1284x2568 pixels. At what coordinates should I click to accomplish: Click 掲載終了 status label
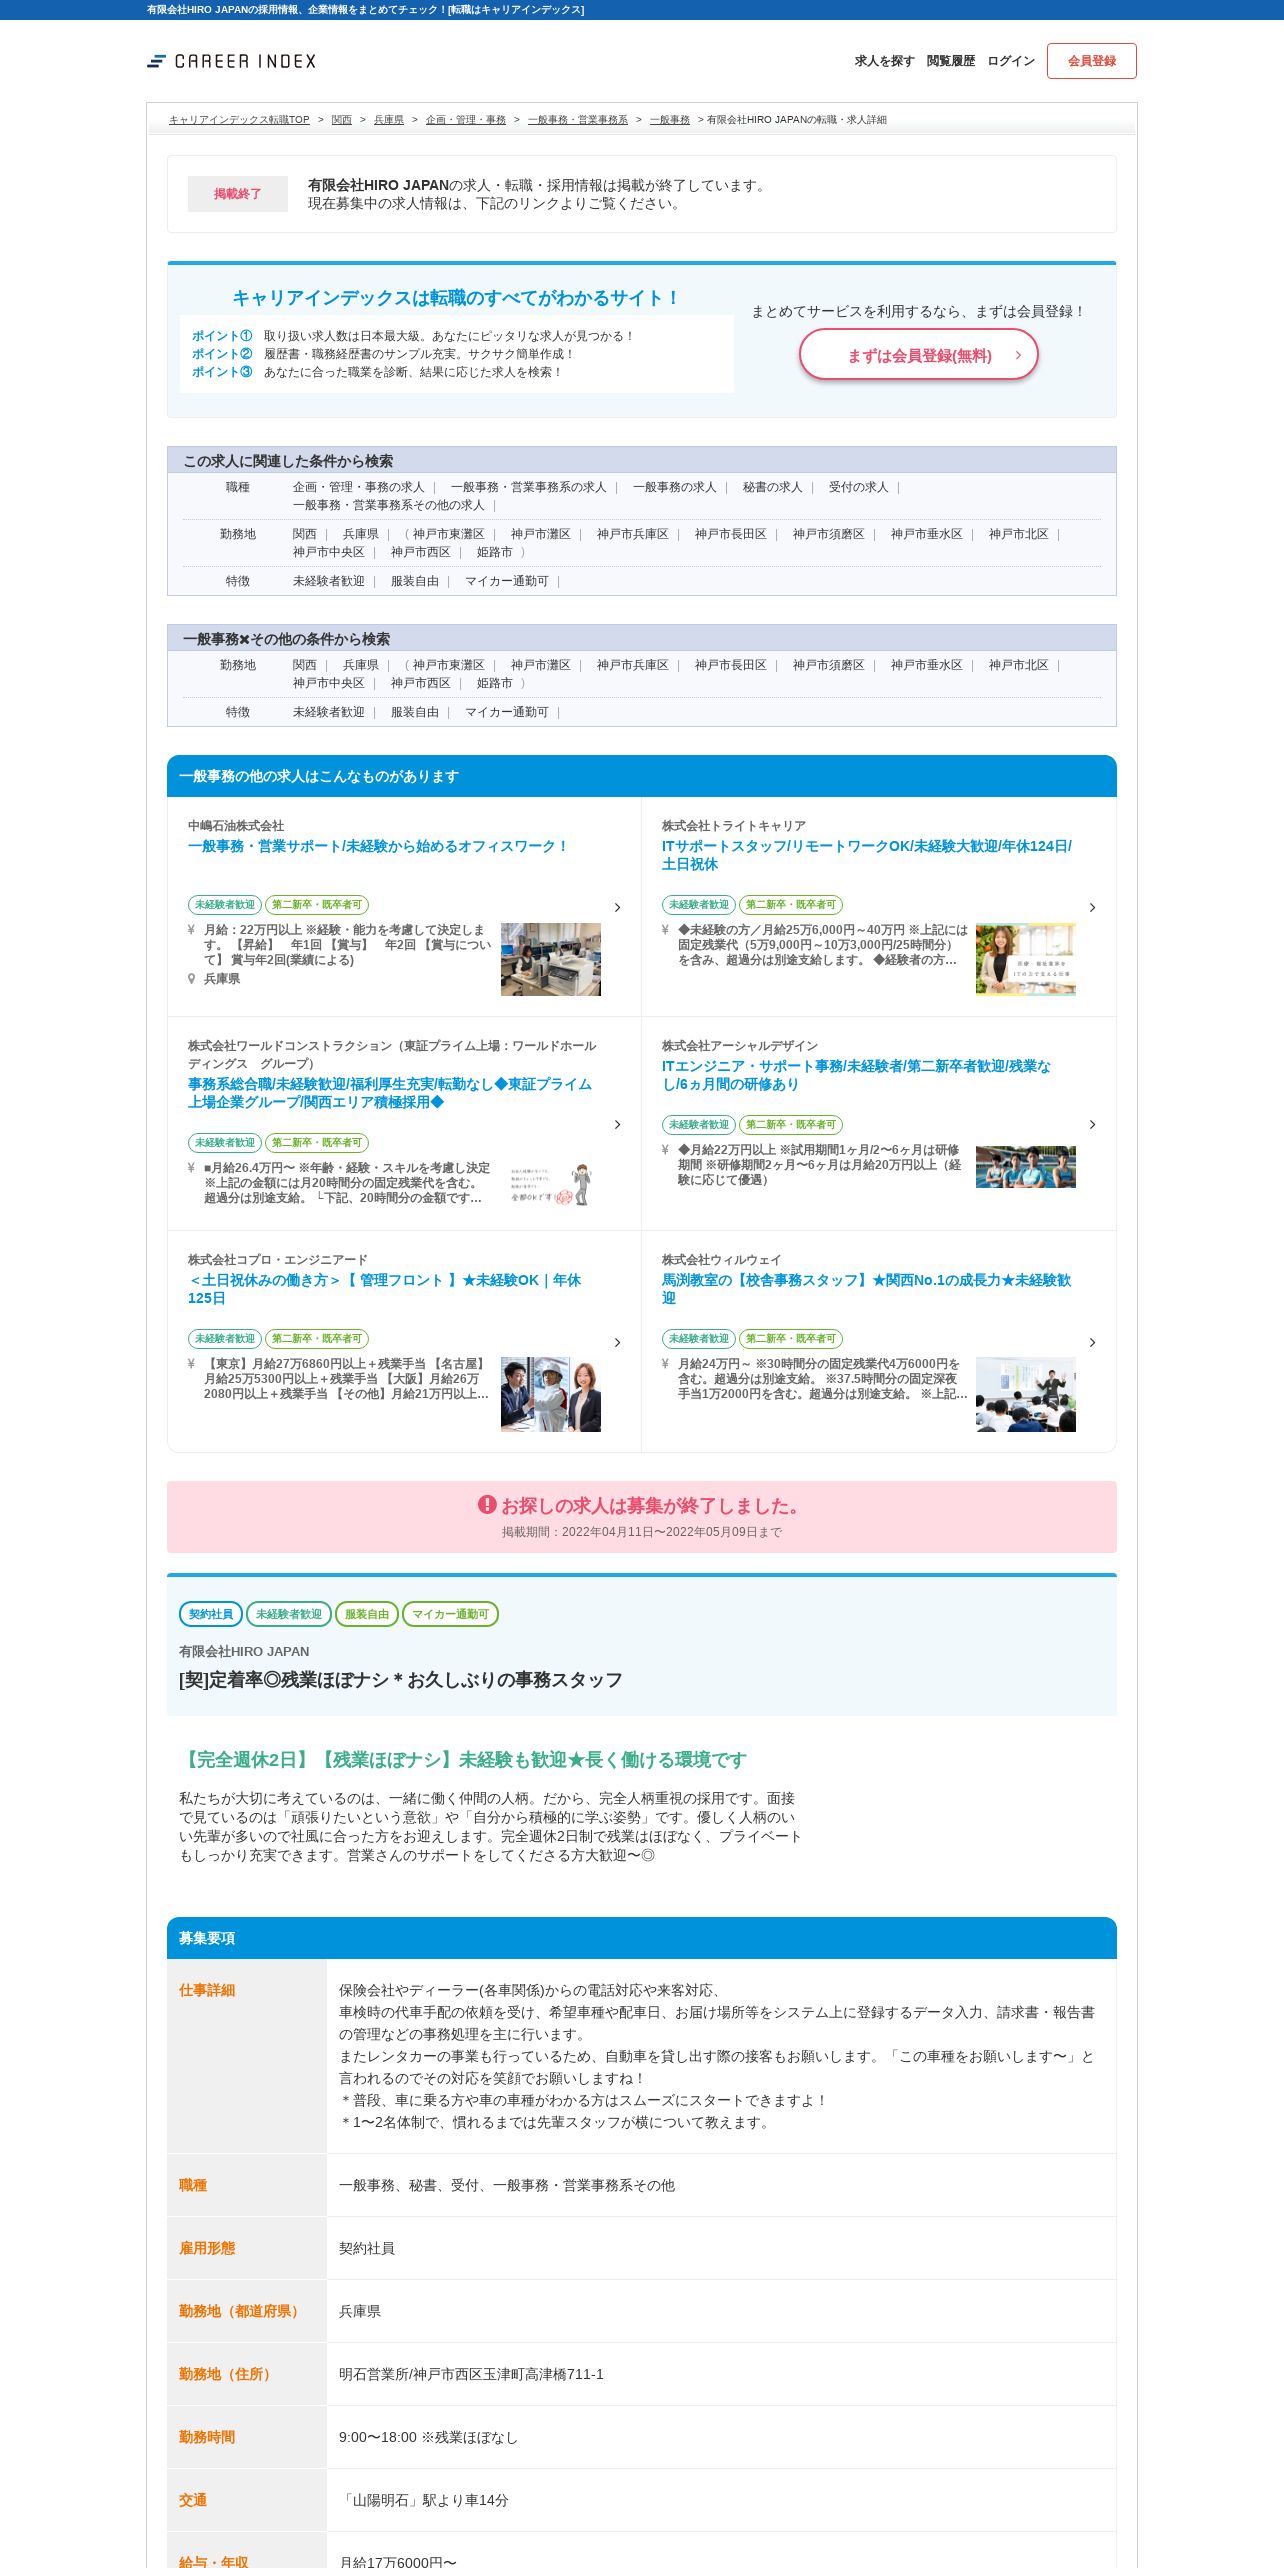pyautogui.click(x=238, y=194)
